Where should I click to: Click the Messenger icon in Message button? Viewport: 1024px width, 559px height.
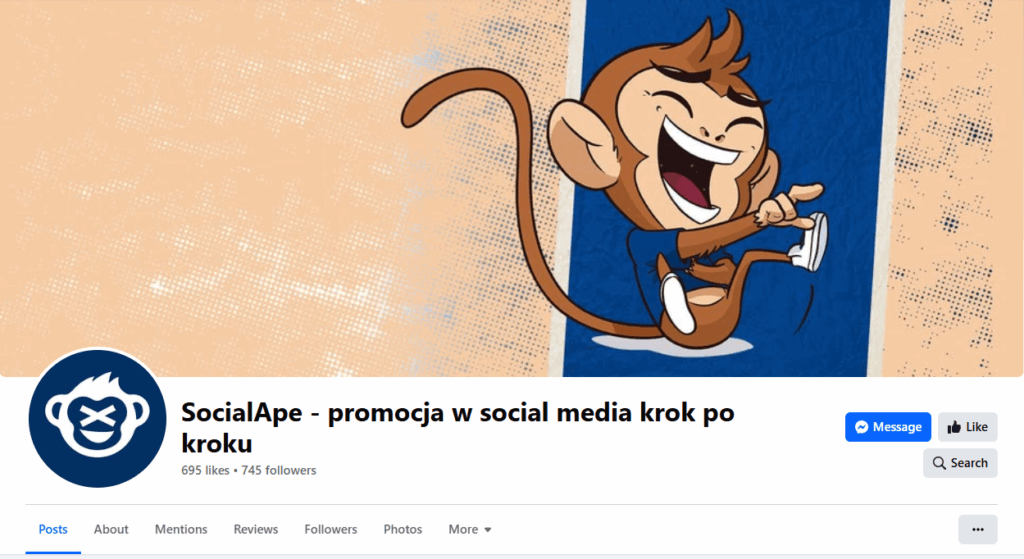861,427
